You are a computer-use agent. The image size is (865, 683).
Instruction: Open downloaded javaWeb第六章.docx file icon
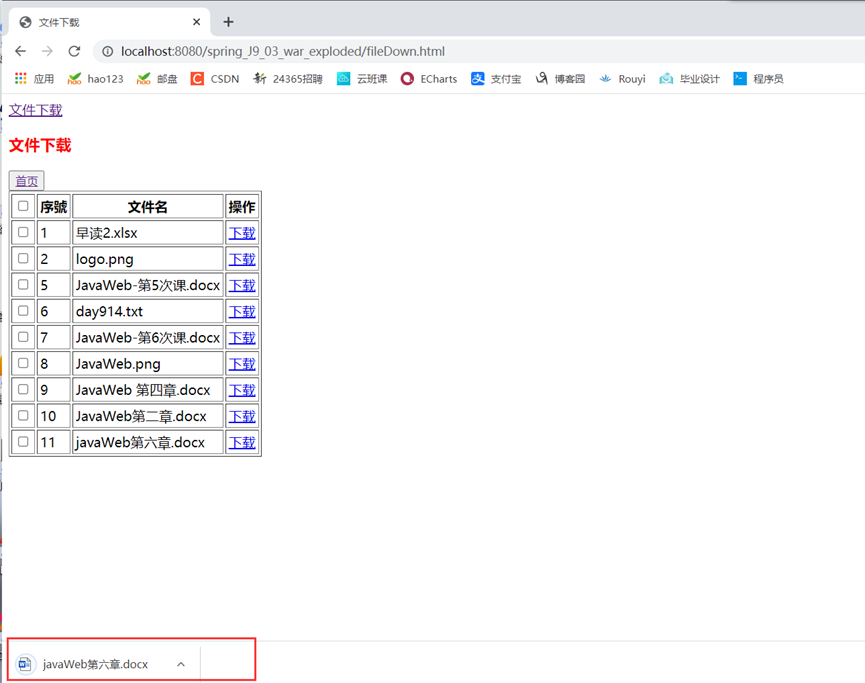[x=25, y=664]
